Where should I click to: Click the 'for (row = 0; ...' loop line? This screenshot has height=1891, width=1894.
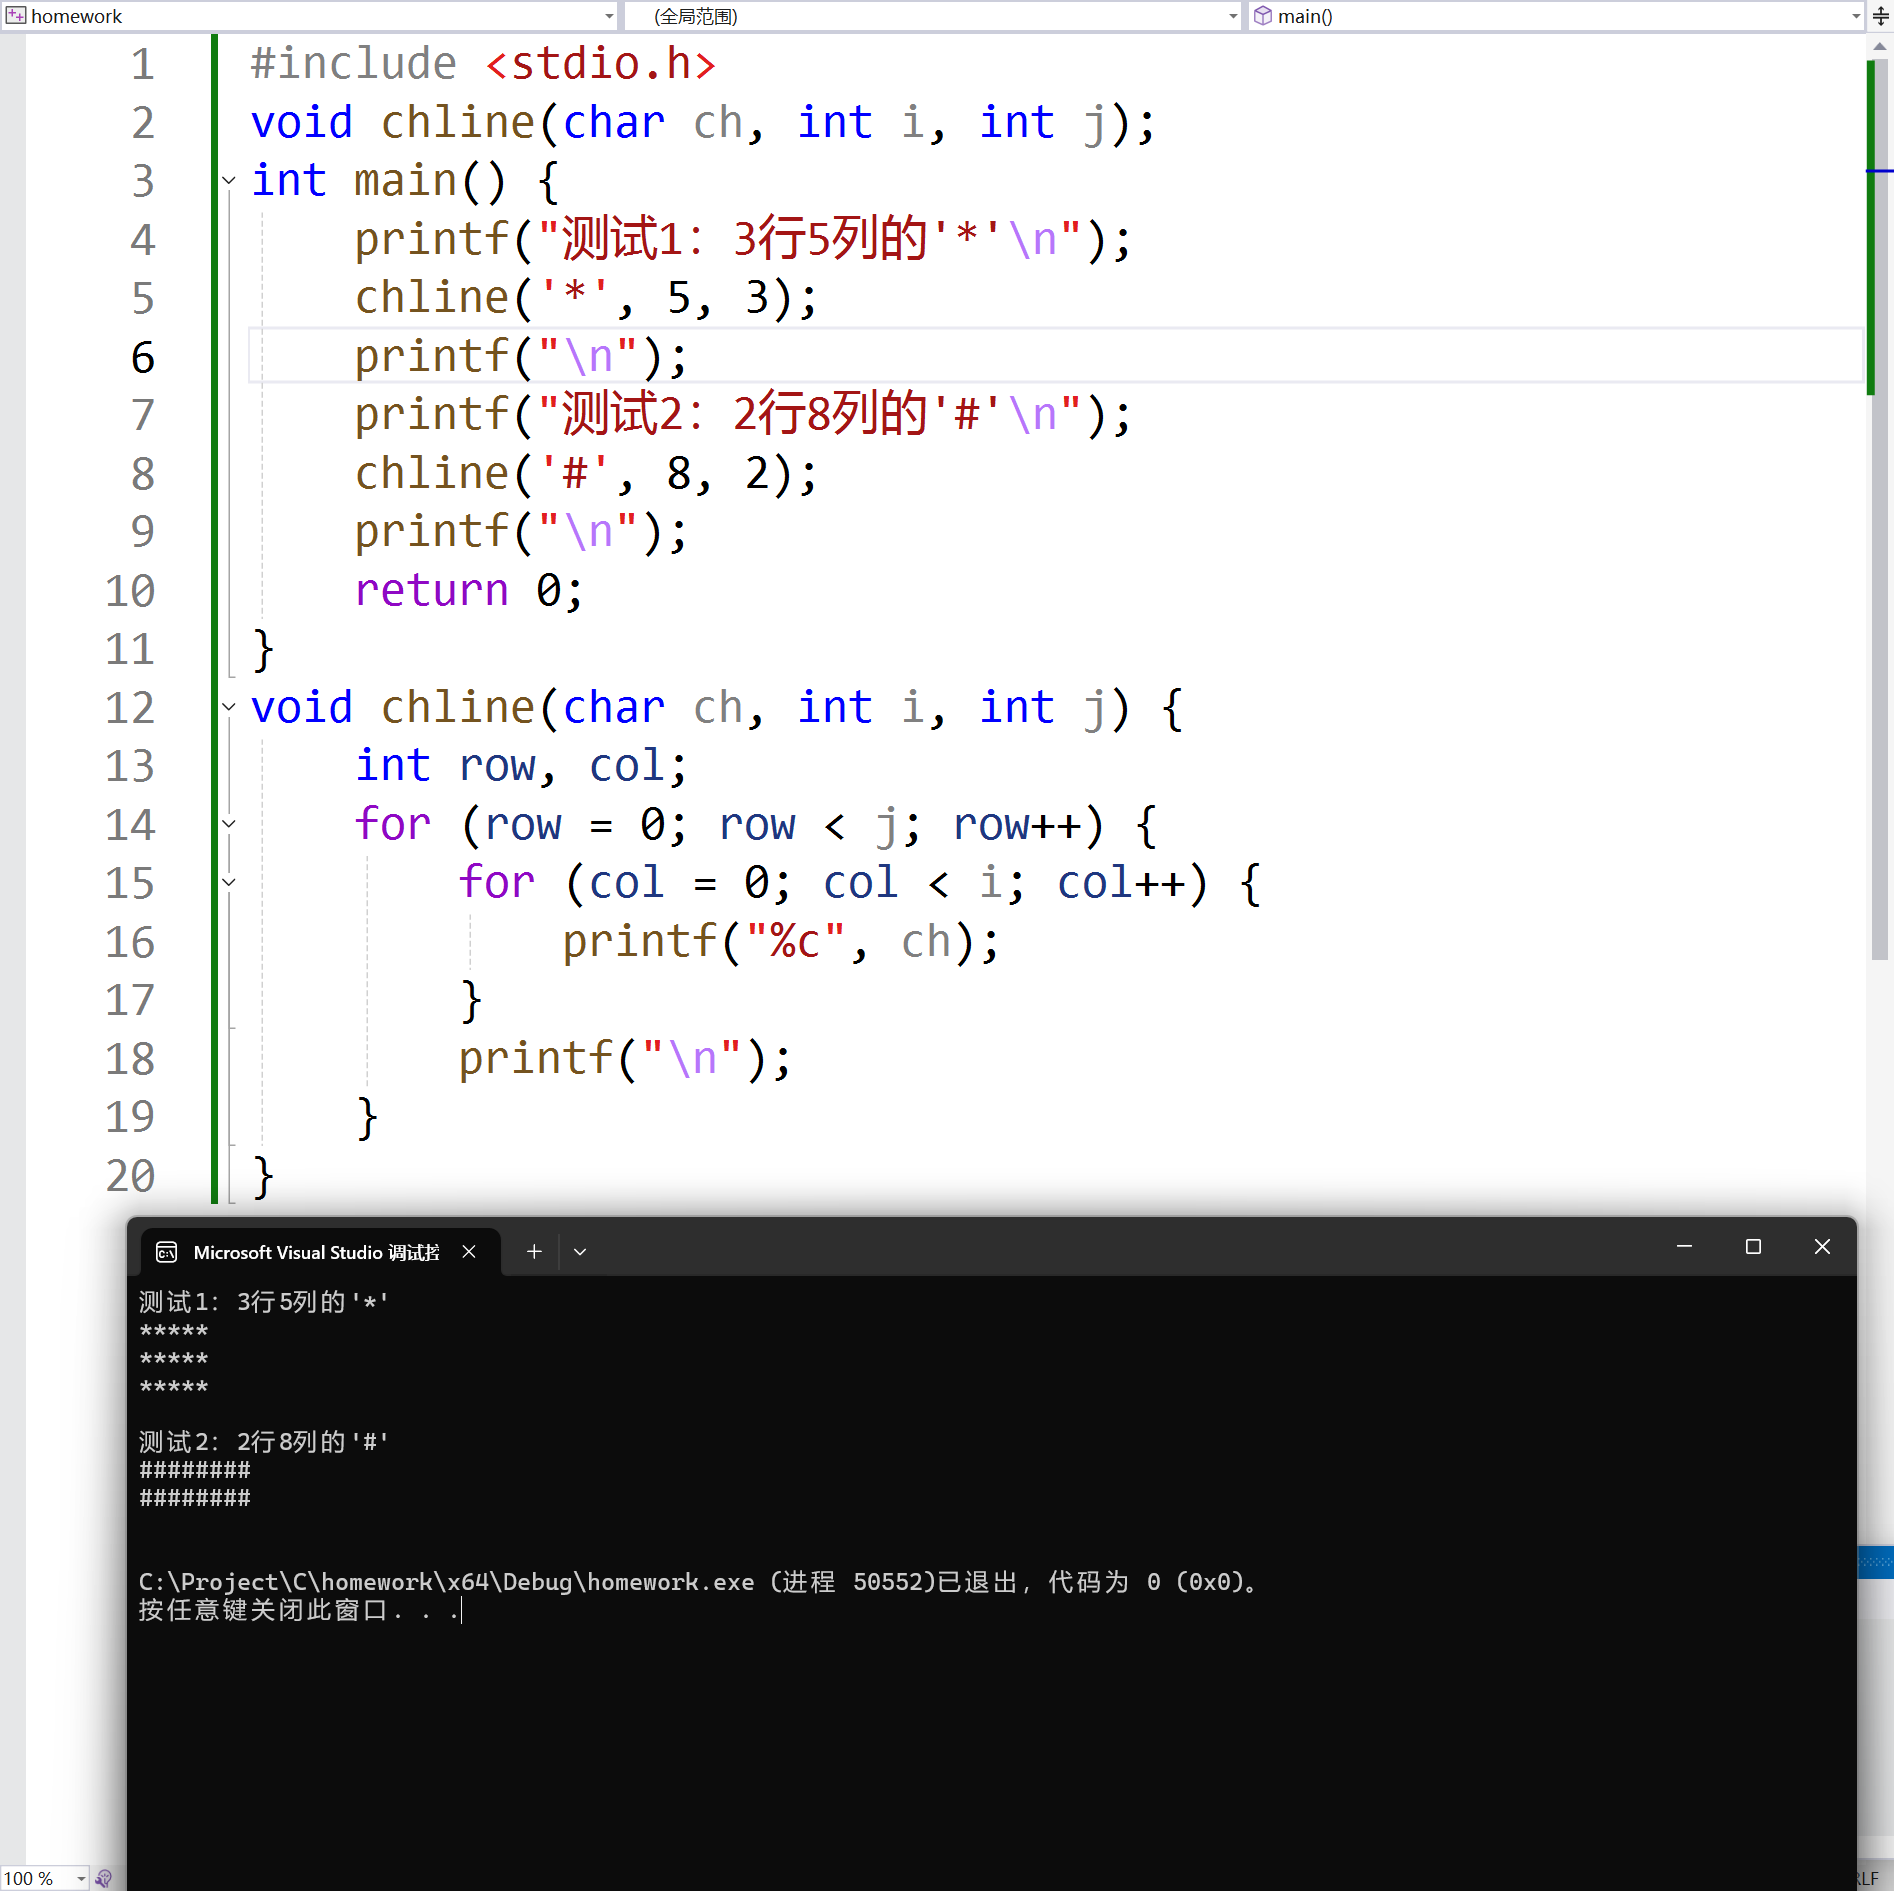tap(756, 825)
